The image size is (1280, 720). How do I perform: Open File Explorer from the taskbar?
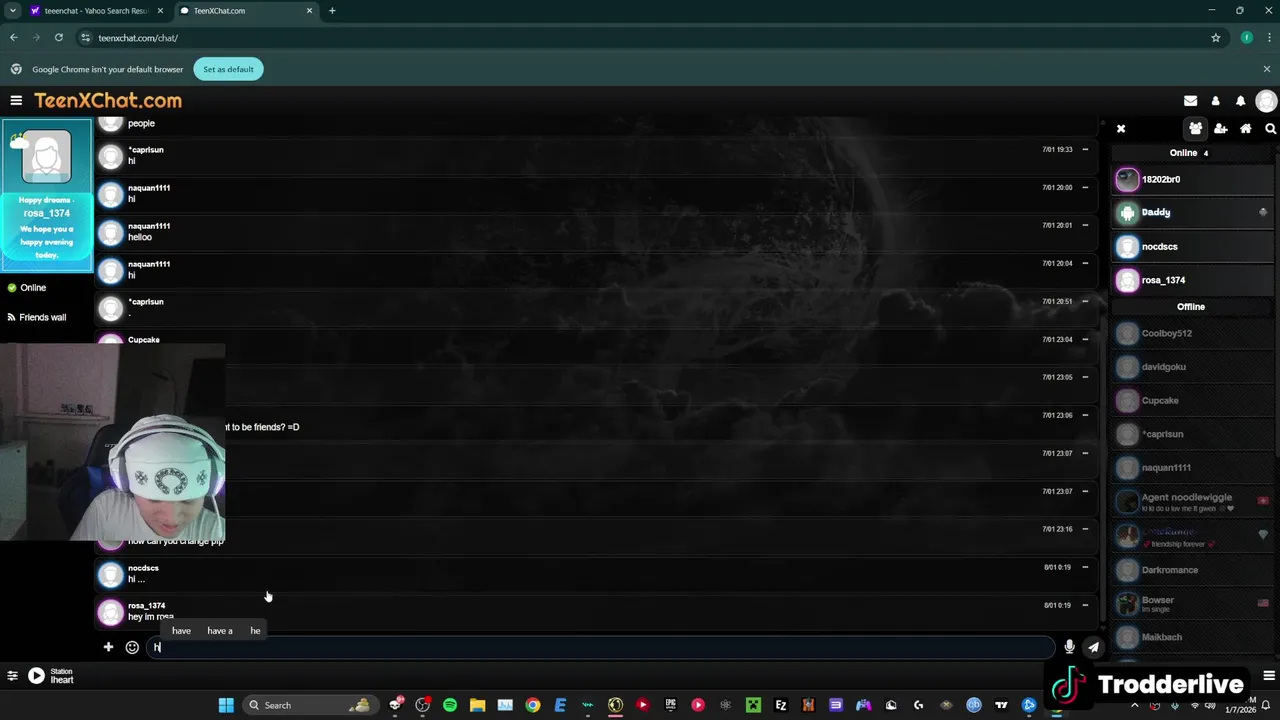[477, 705]
